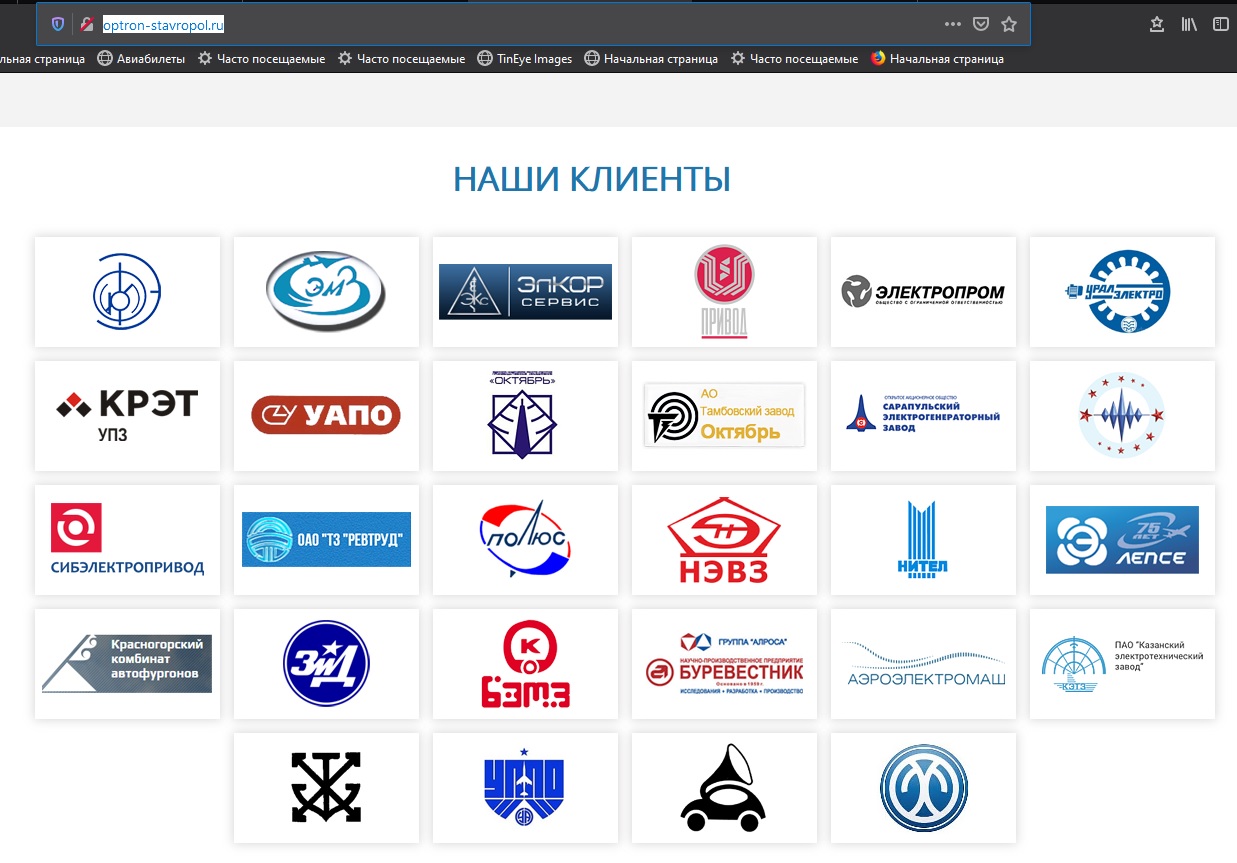Bookmark this page with star icon
The width and height of the screenshot is (1237, 863).
[1009, 24]
